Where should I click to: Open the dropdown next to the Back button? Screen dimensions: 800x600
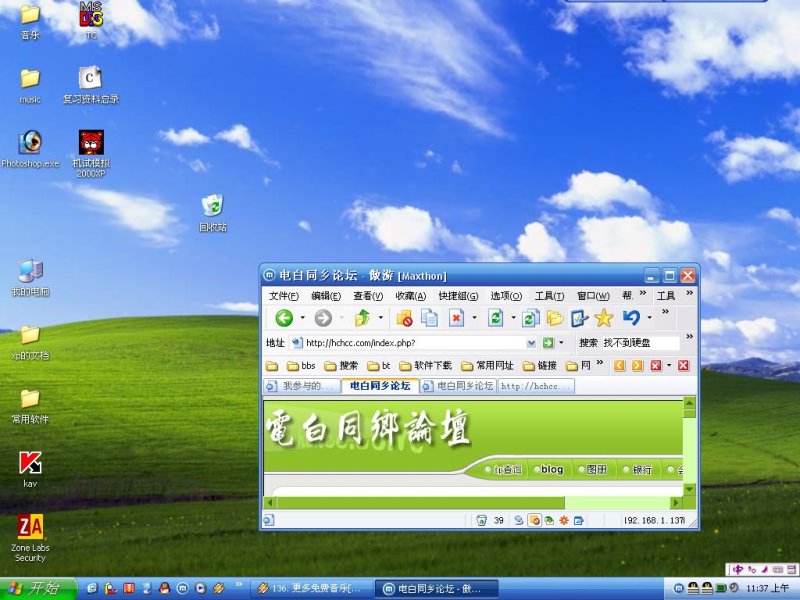302,318
